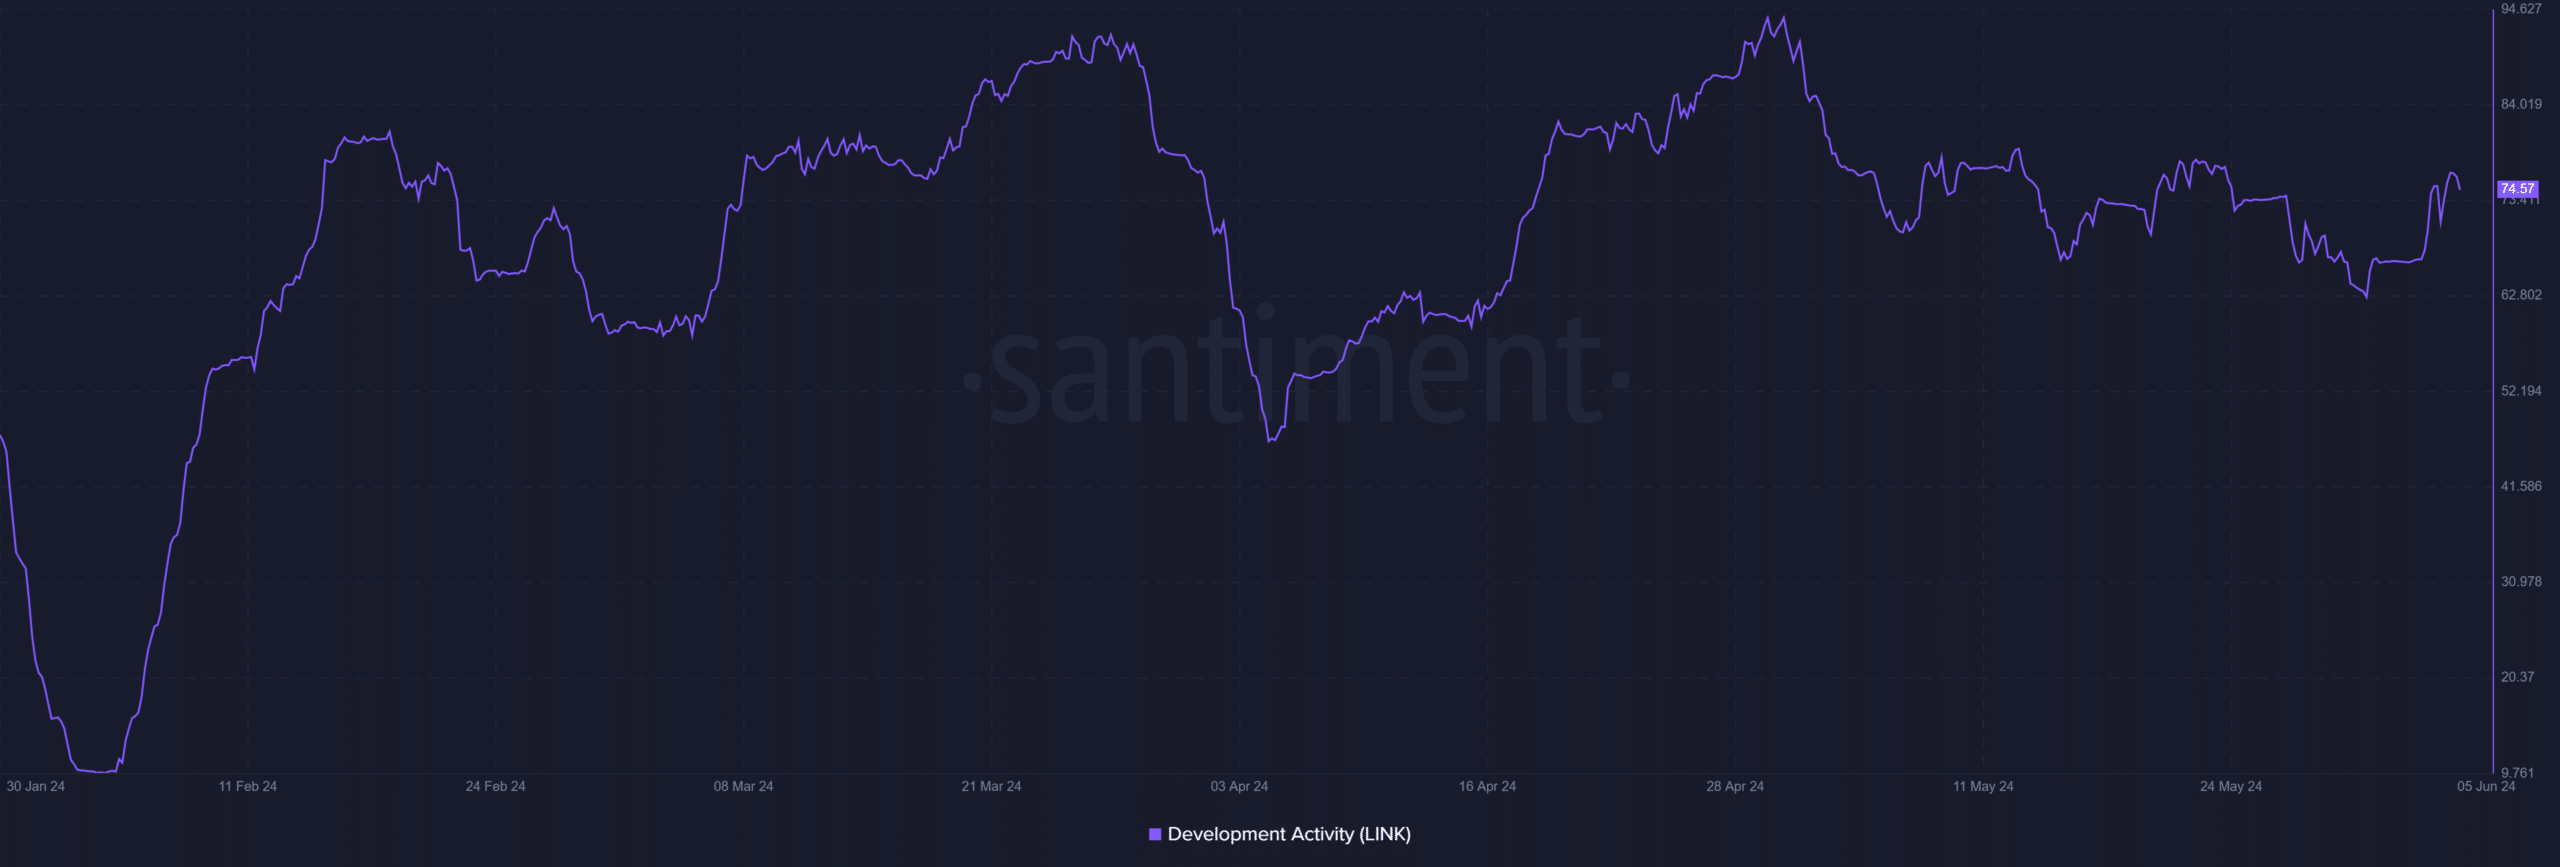The height and width of the screenshot is (867, 2560).
Task: Click the 62.802 y-axis value
Action: (x=2521, y=295)
